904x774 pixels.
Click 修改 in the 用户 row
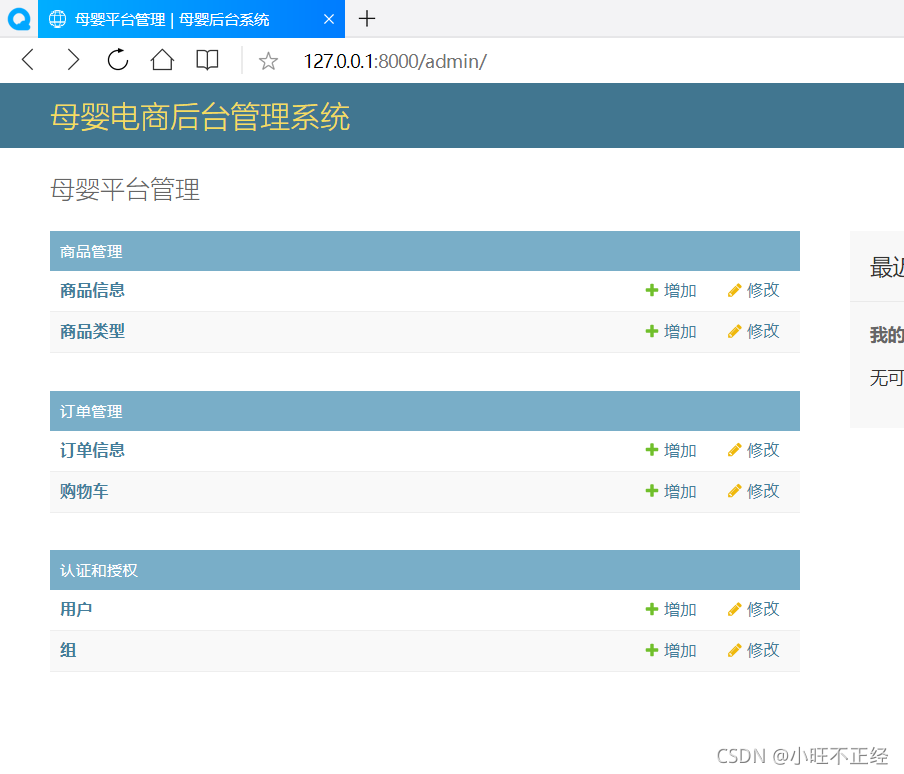[754, 609]
